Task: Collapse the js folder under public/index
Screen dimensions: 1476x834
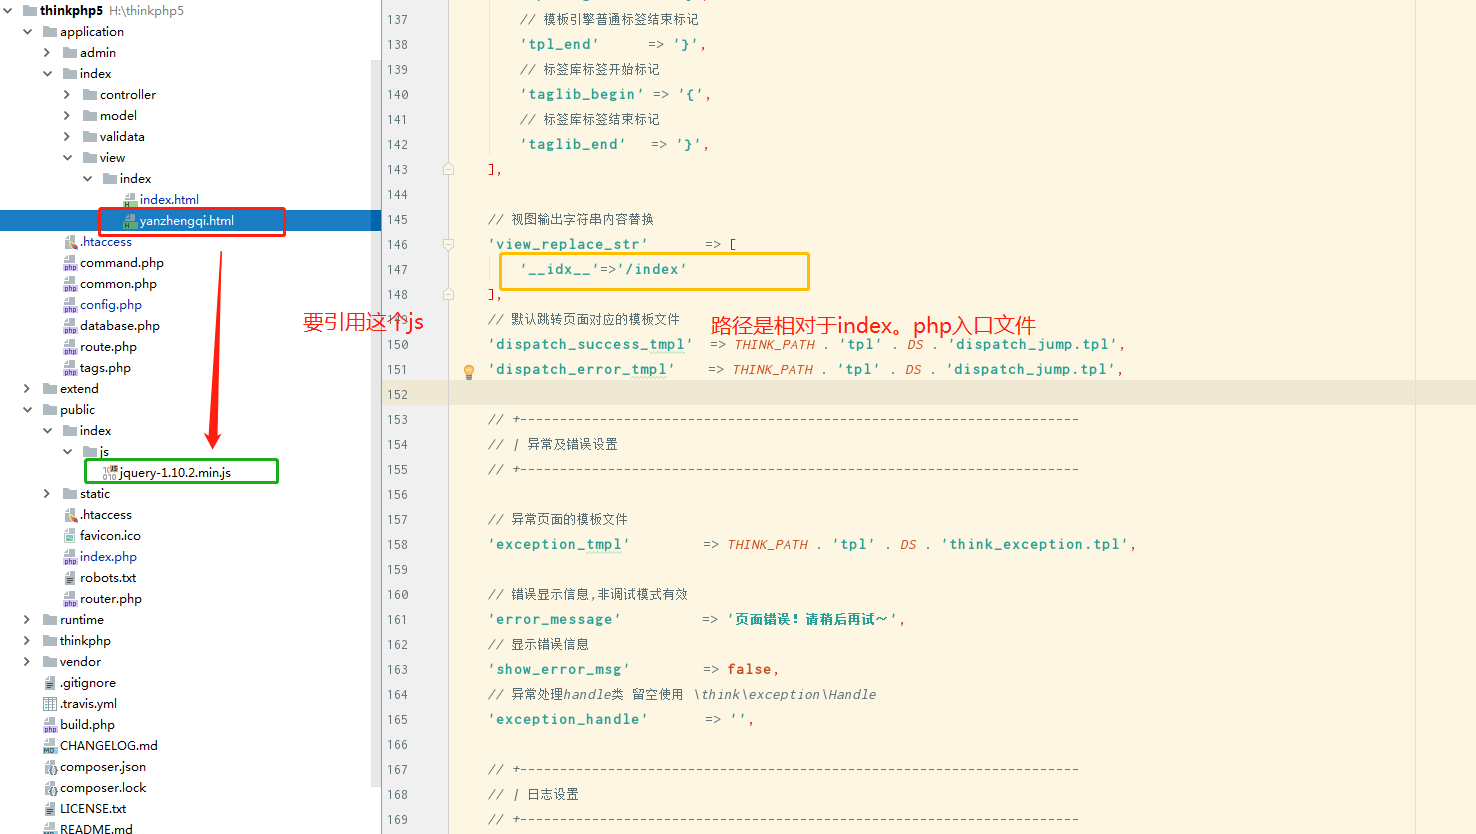Action: 66,451
